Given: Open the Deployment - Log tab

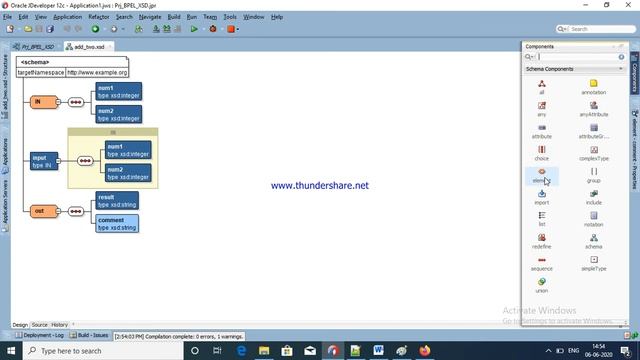Looking at the screenshot, I should (40, 335).
